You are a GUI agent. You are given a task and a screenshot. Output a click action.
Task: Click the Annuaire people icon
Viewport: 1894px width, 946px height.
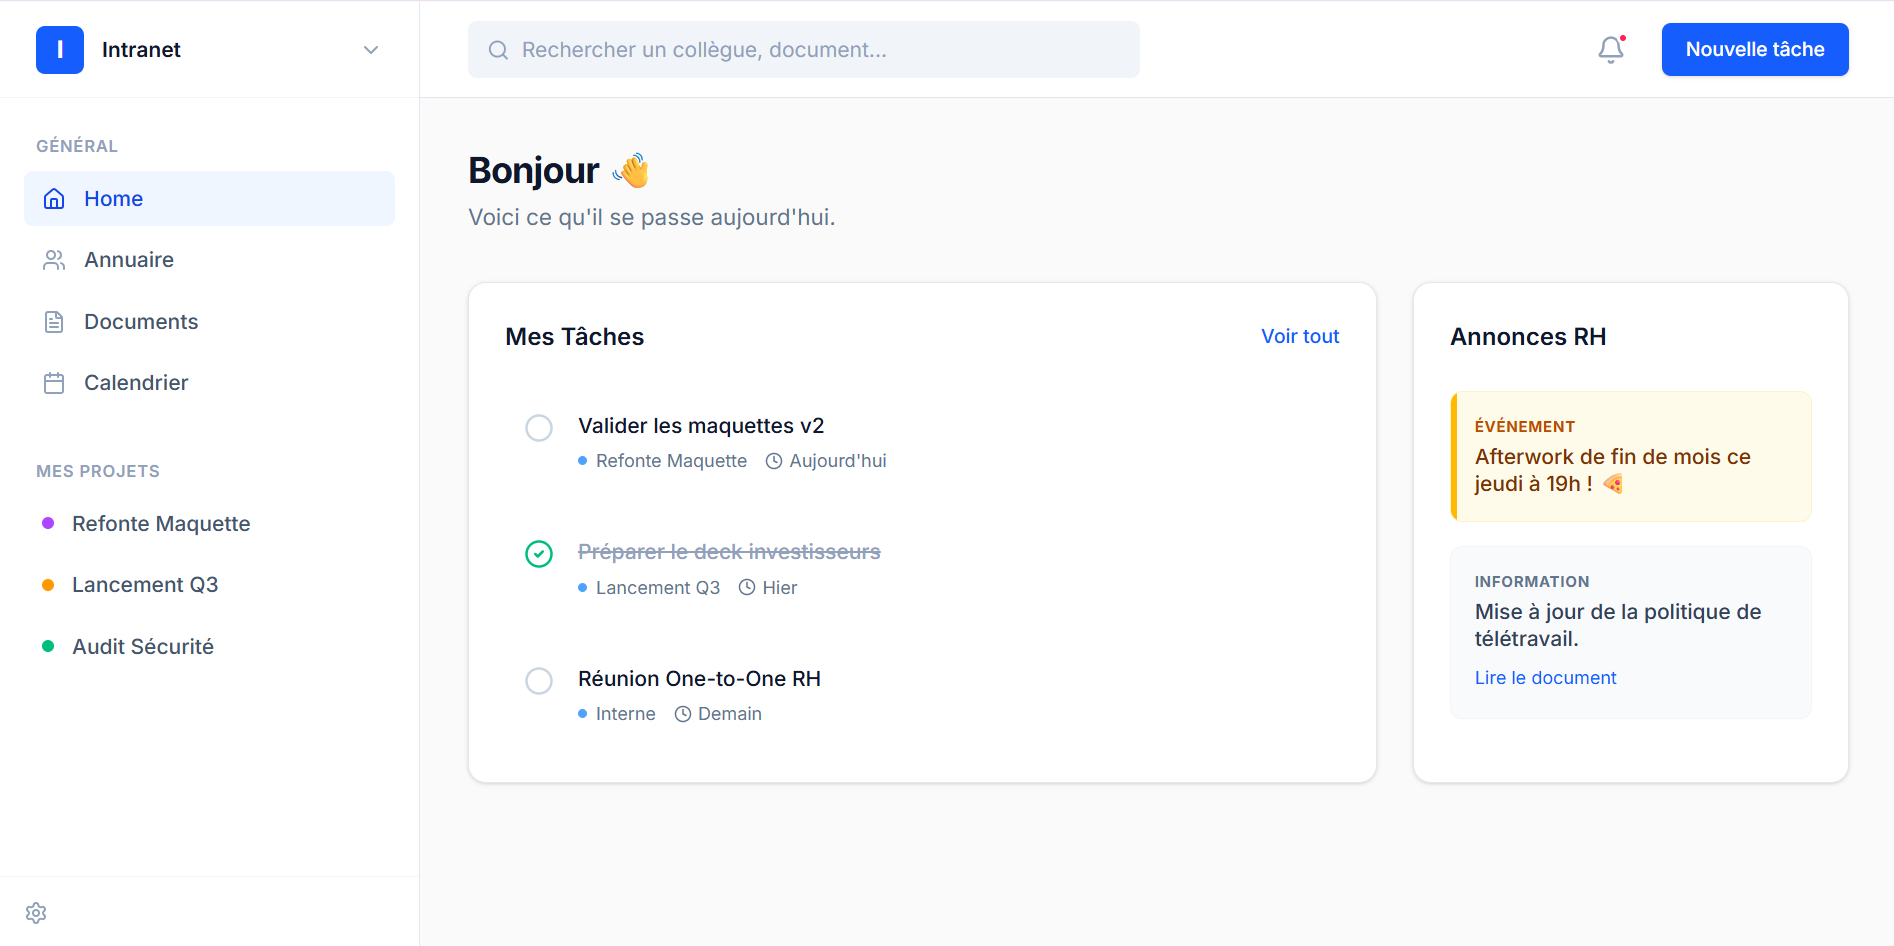54,260
